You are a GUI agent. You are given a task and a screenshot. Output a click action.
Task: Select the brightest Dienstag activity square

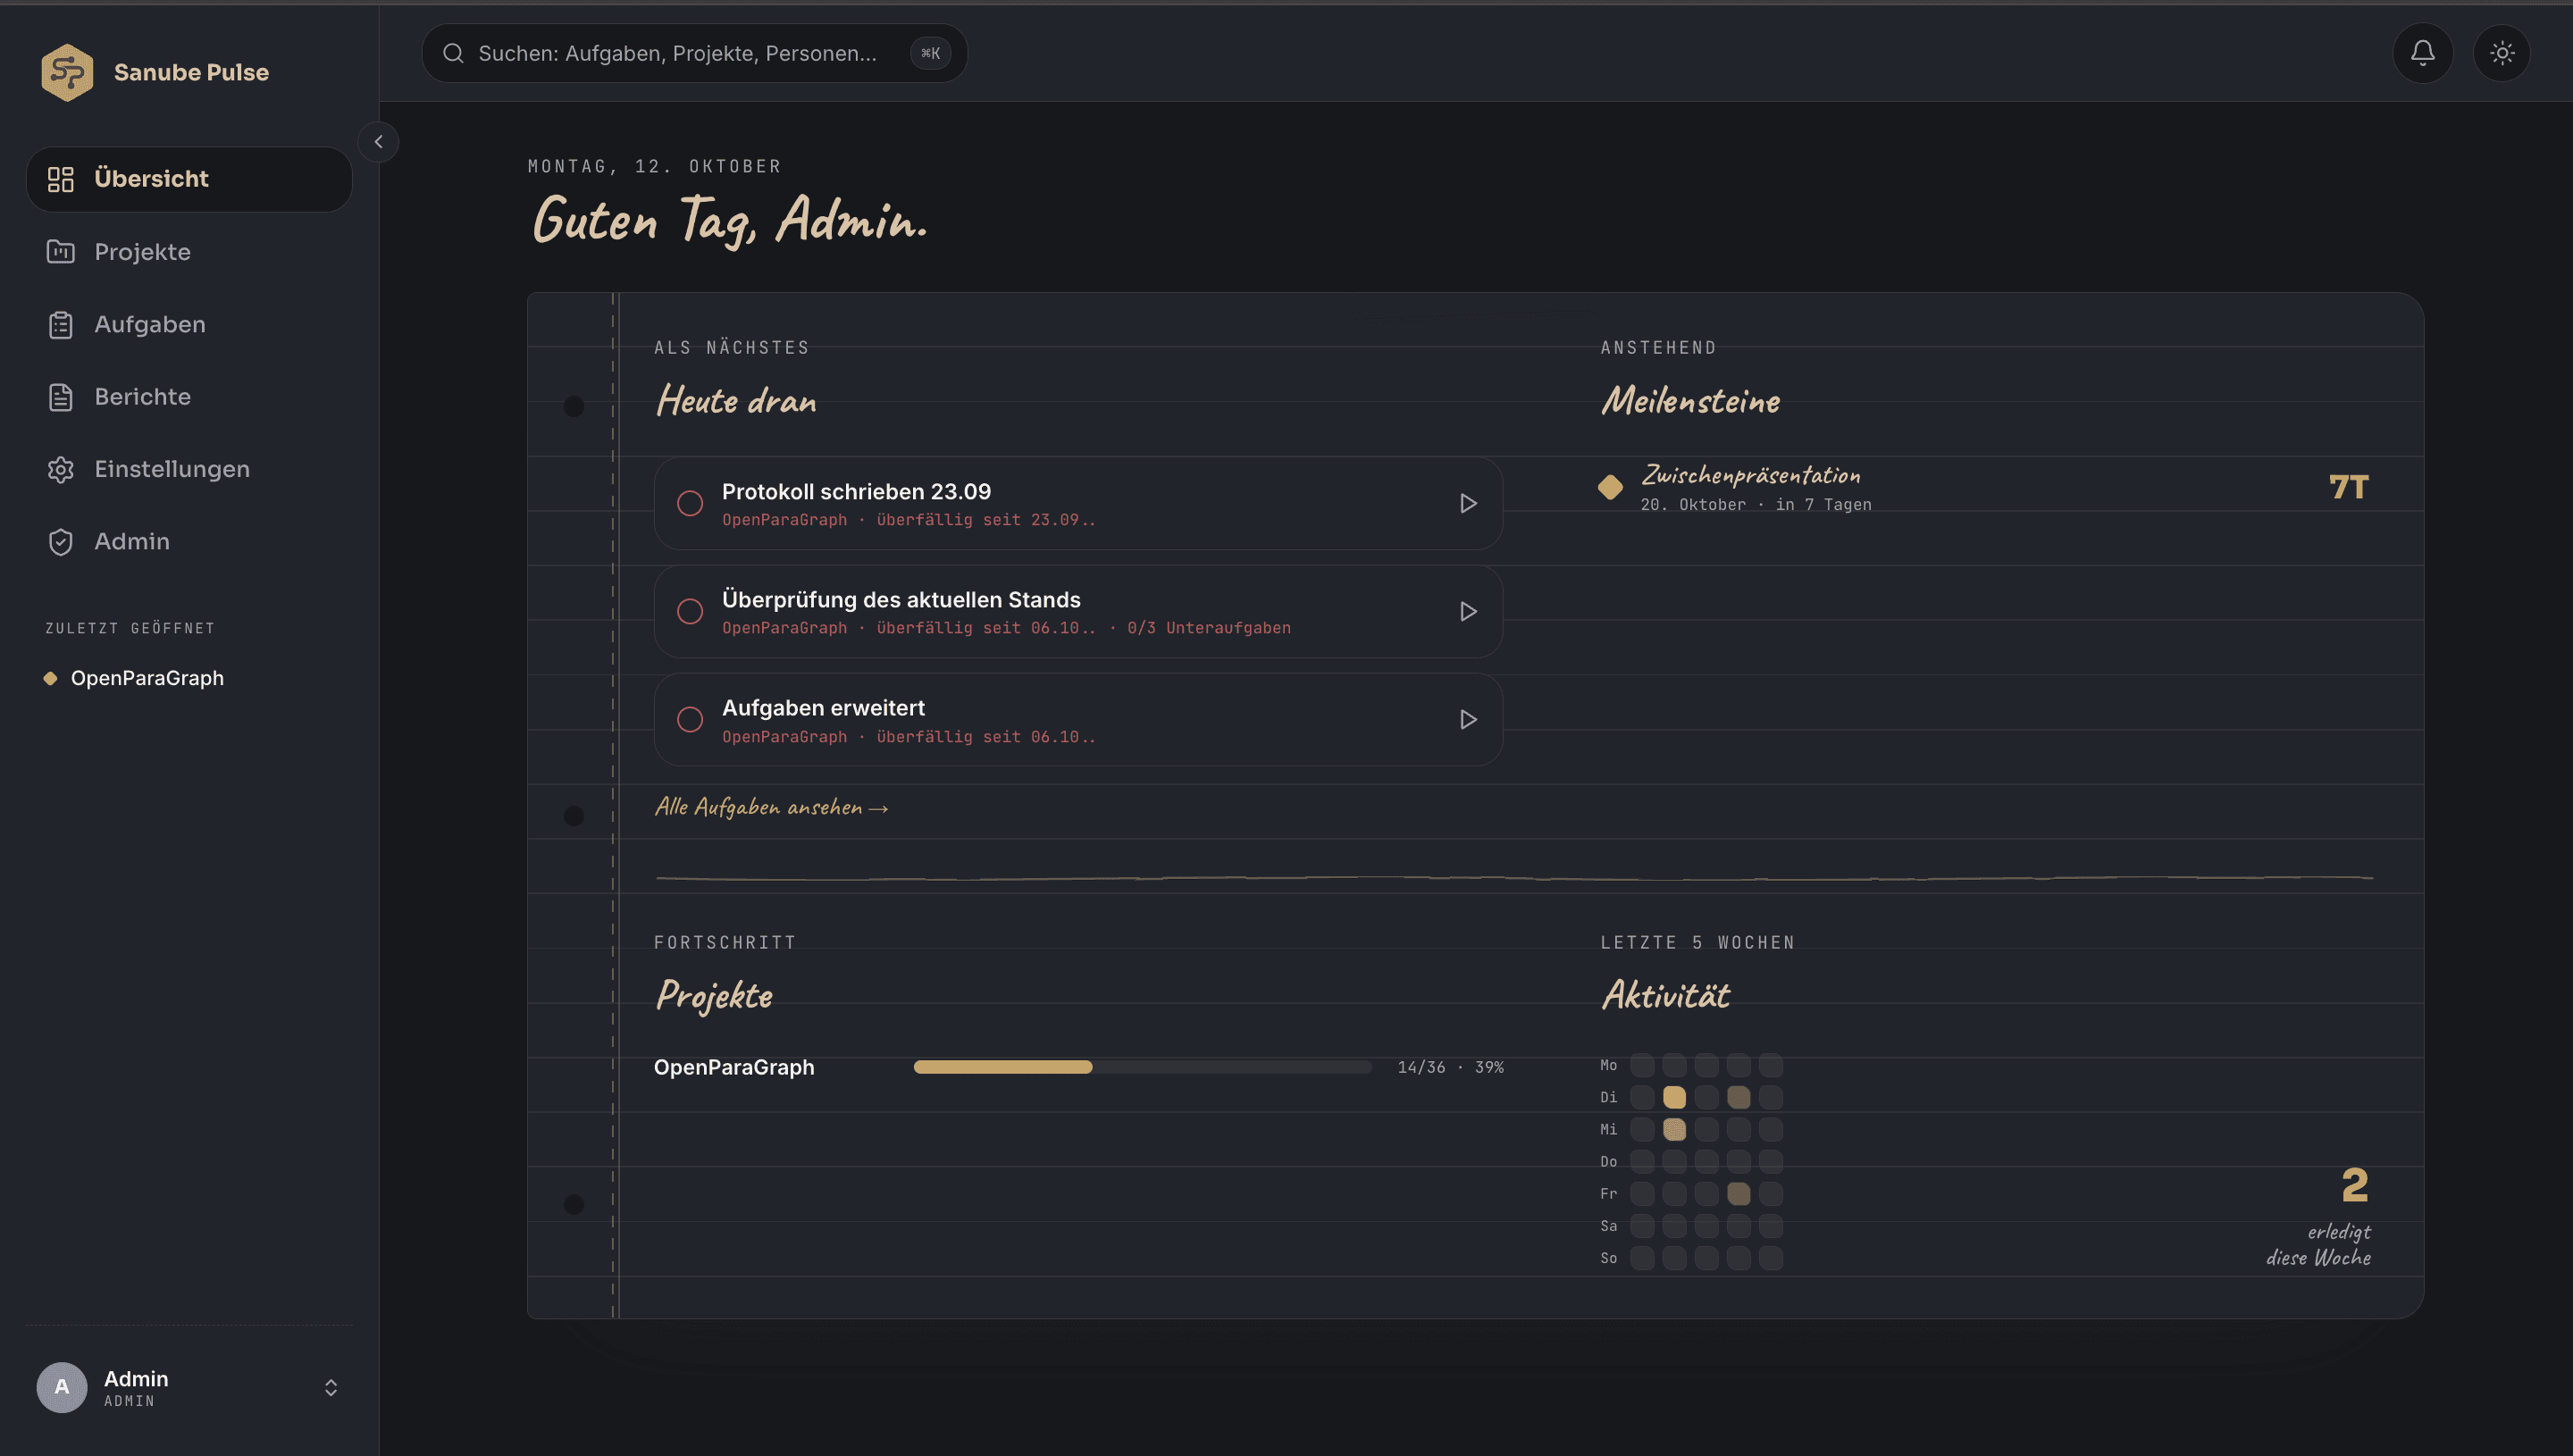(x=1674, y=1097)
